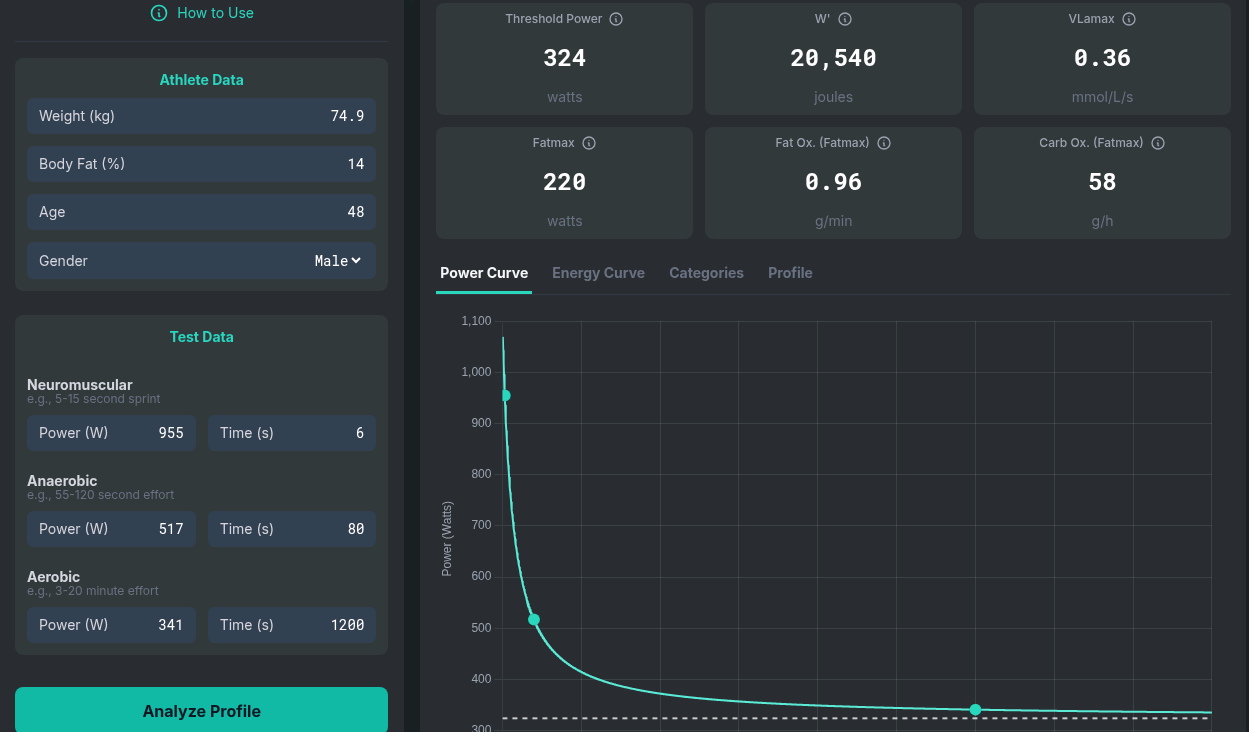Viewport: 1249px width, 732px height.
Task: Click the Fat Ox. (Fatmax) info icon
Action: [884, 143]
